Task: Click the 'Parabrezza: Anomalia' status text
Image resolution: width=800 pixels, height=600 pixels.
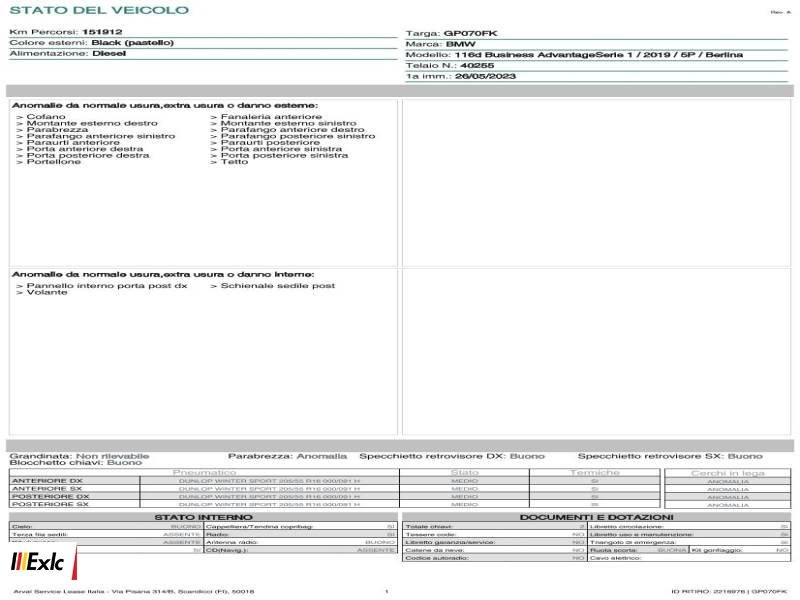Action: point(287,456)
